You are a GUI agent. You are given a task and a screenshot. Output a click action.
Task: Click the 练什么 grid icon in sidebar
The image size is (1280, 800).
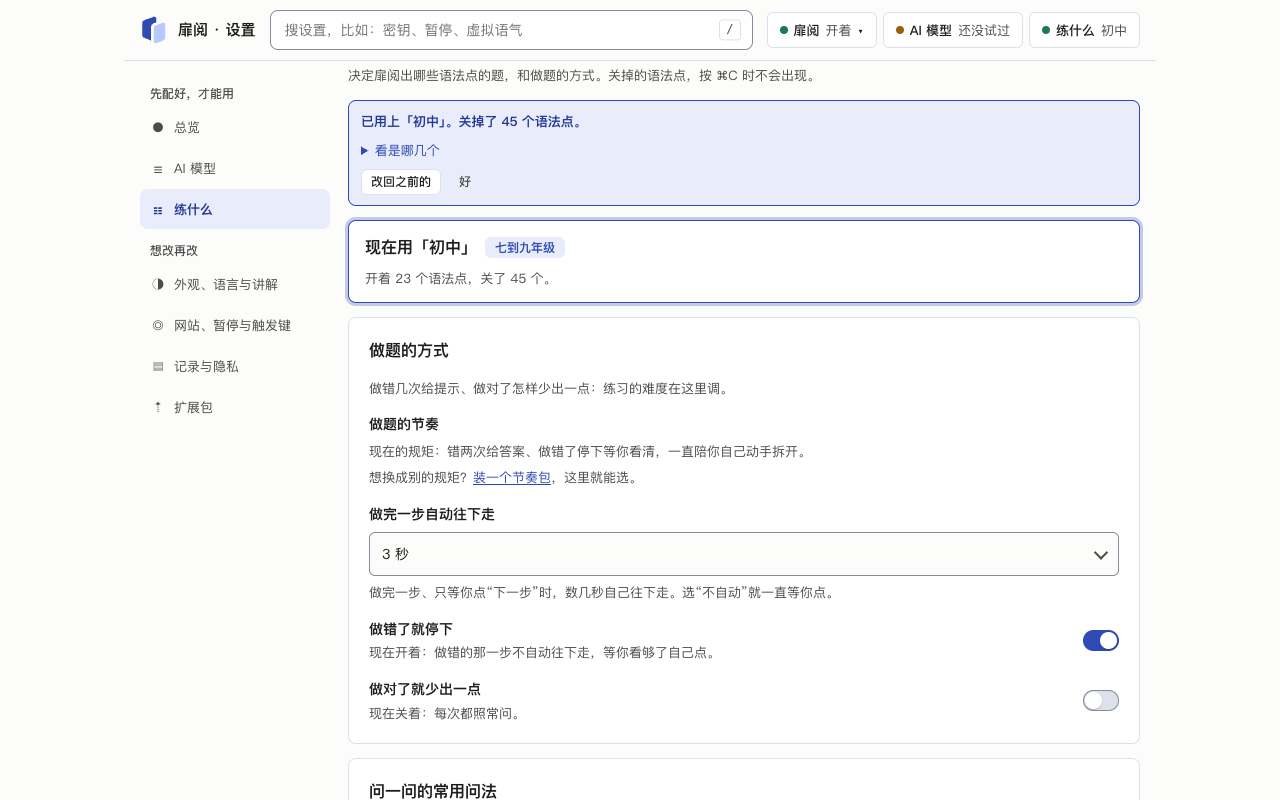(x=158, y=210)
